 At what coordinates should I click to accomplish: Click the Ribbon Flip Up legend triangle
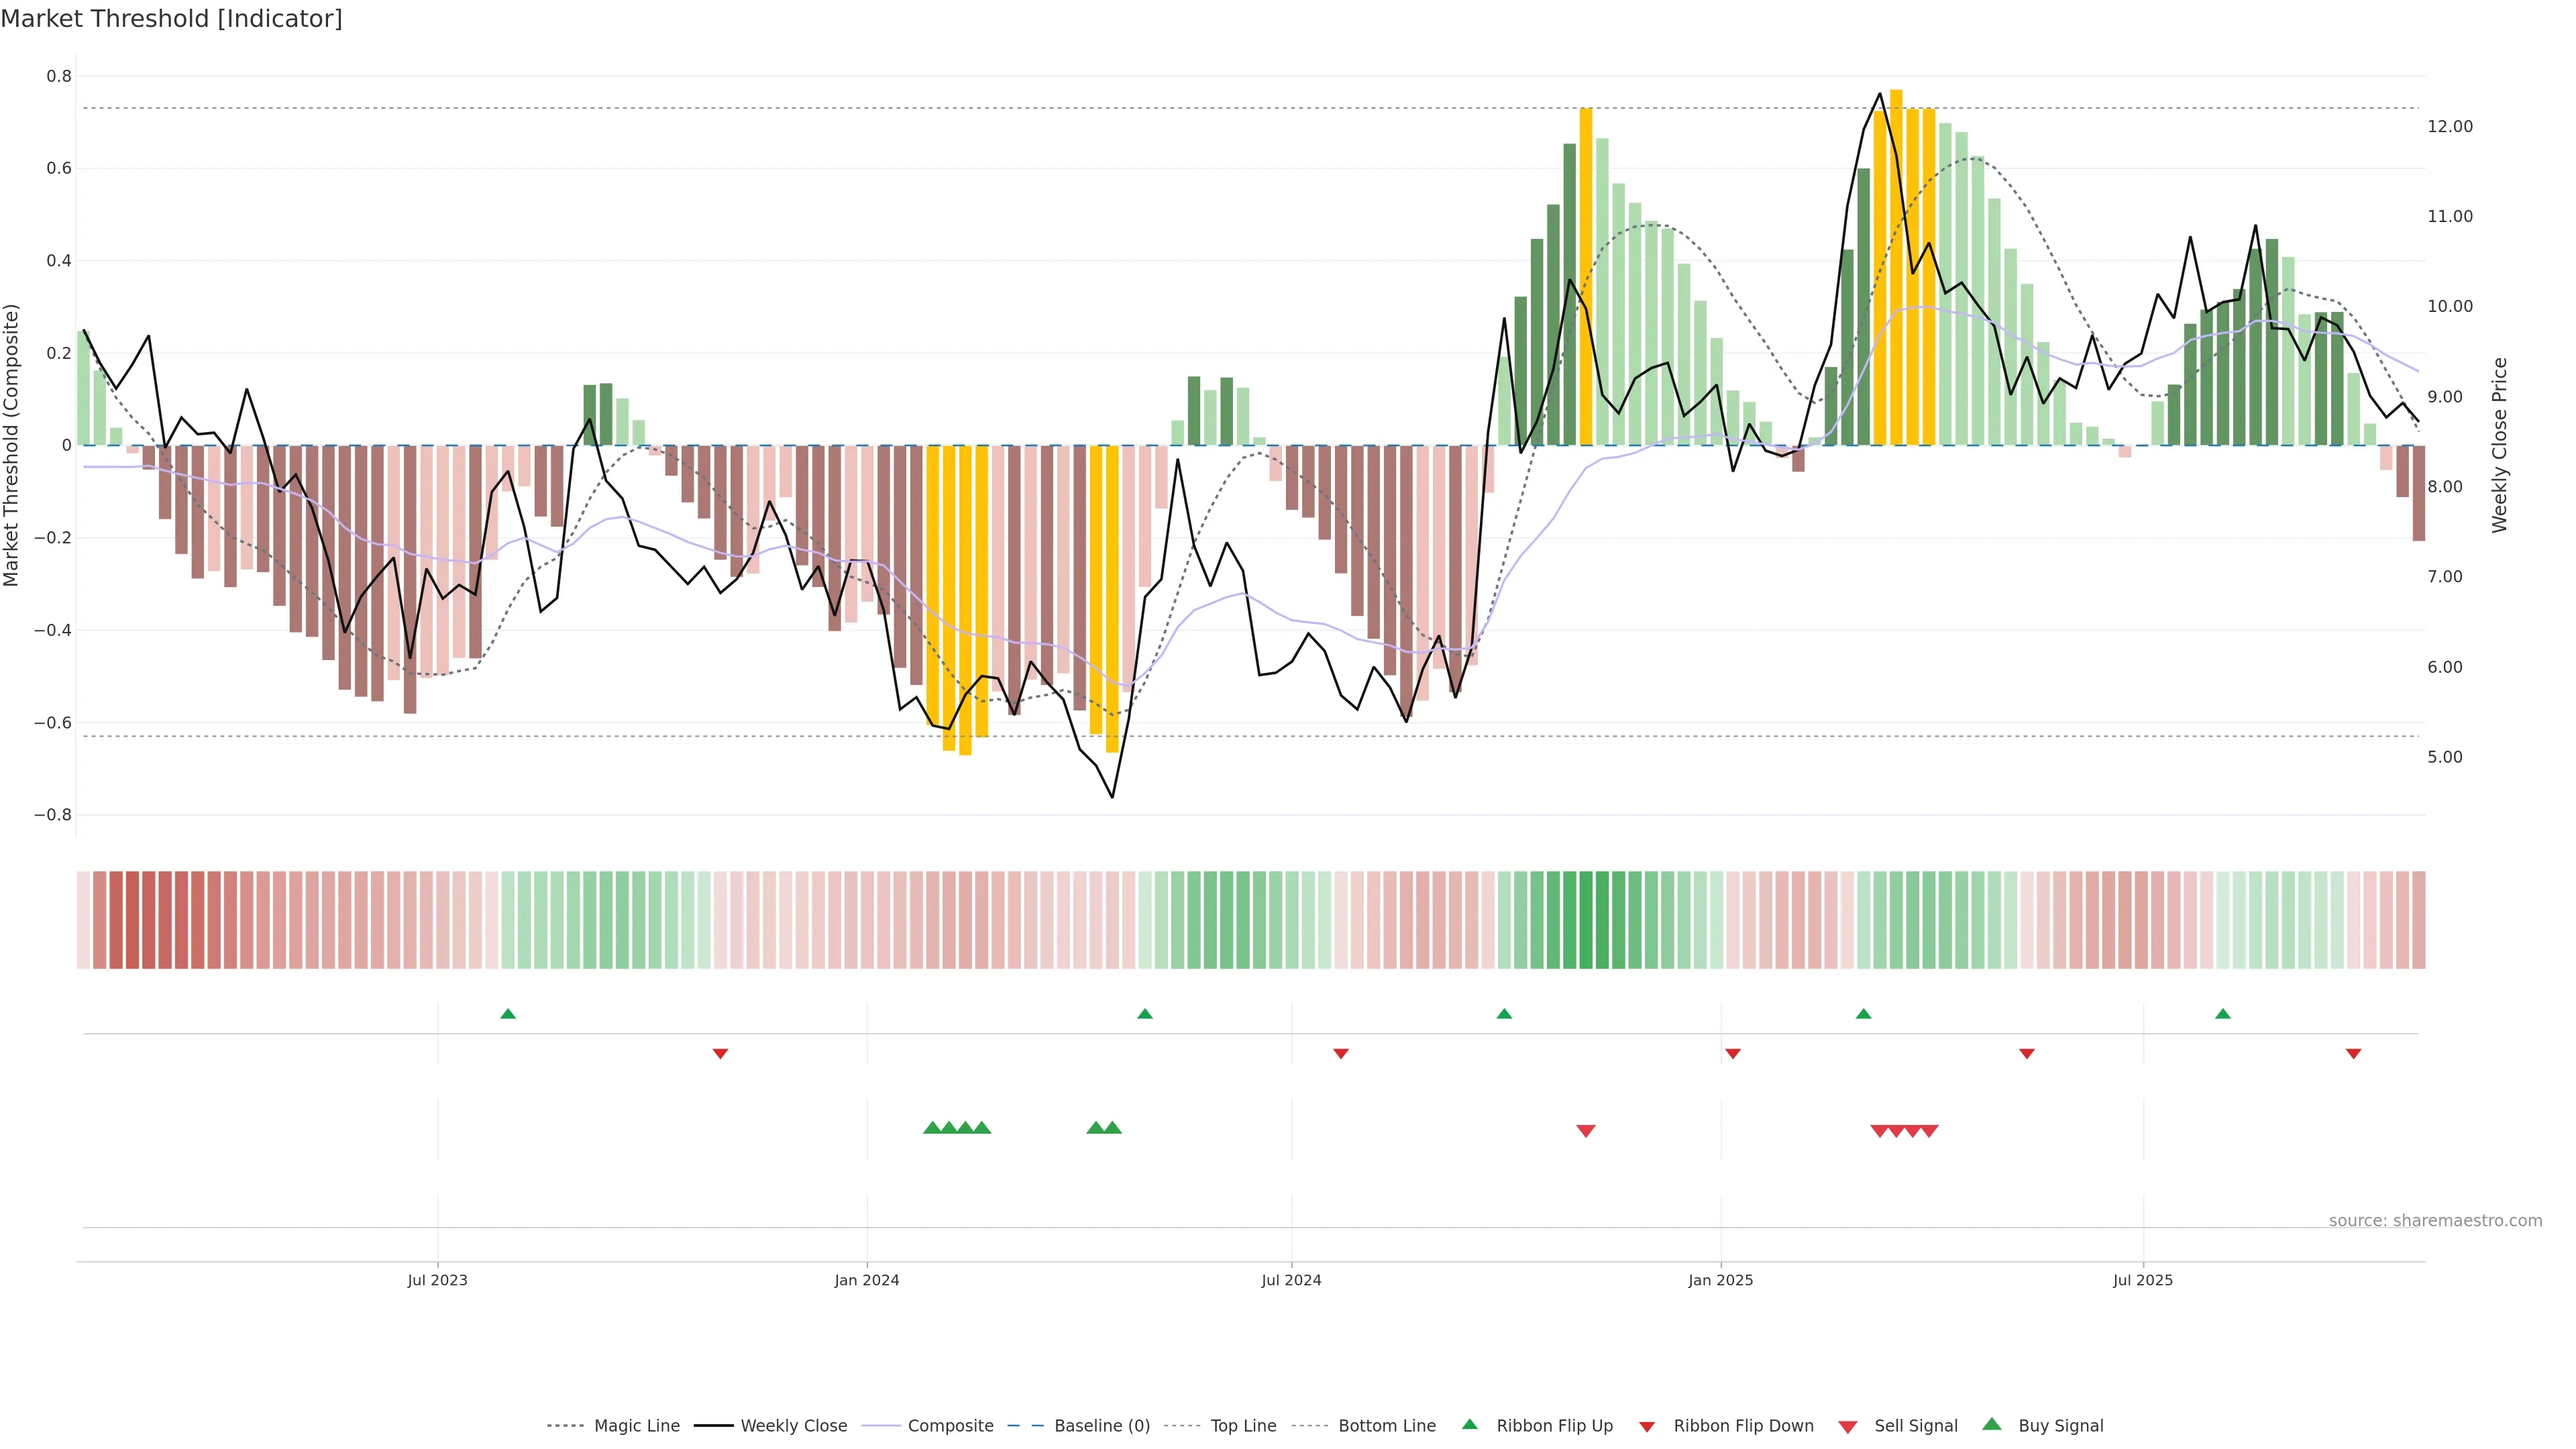1469,1424
